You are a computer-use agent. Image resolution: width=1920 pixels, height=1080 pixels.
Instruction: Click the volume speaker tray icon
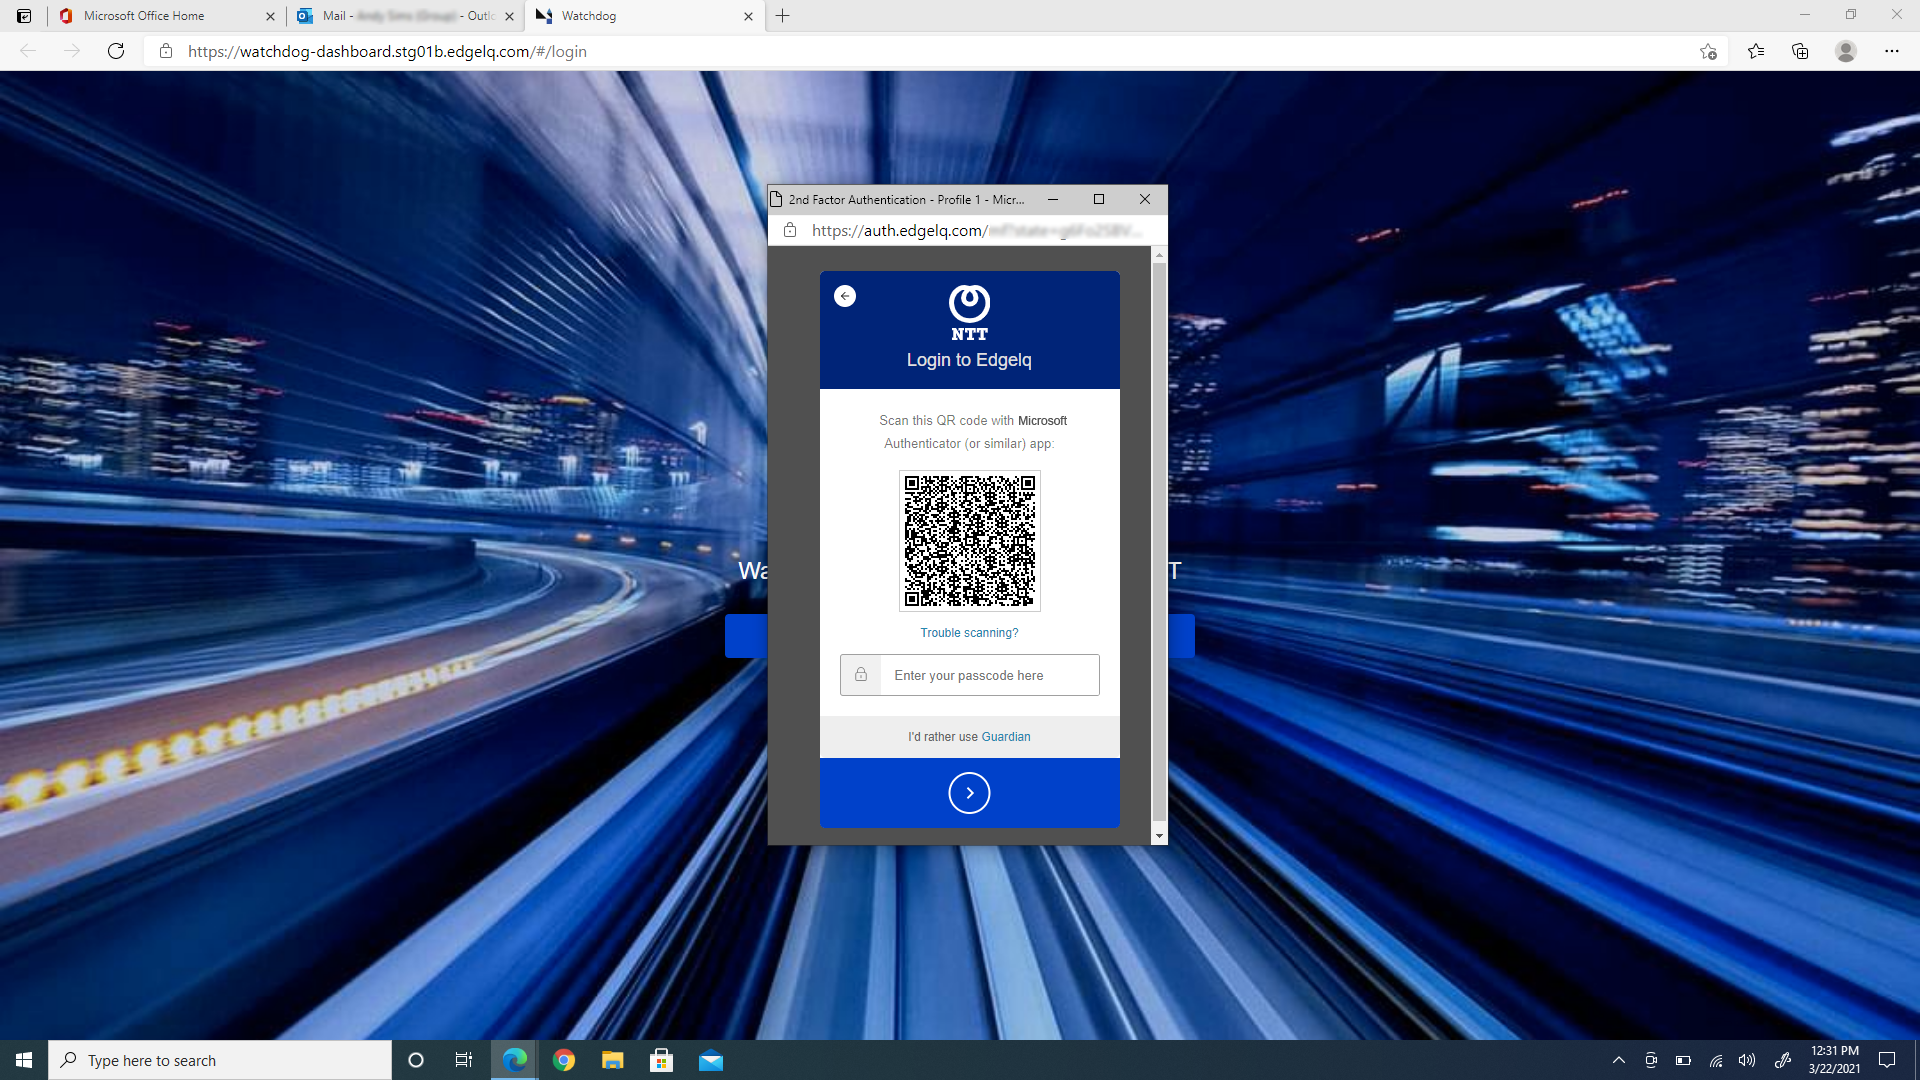click(x=1748, y=1060)
